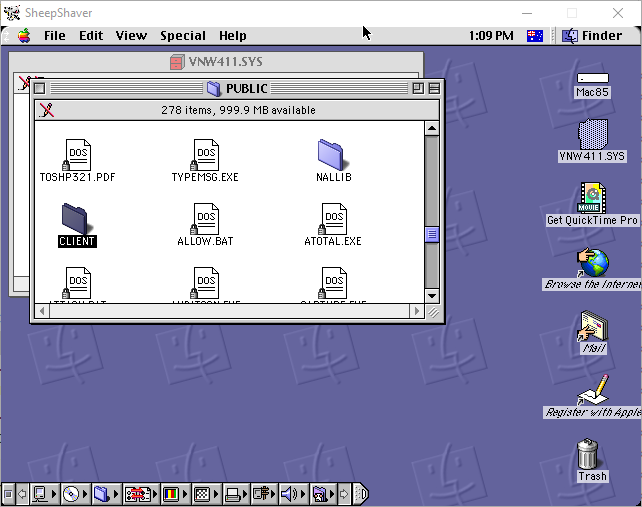Open the Apple menu
The width and height of the screenshot is (642, 507).
tap(24, 36)
